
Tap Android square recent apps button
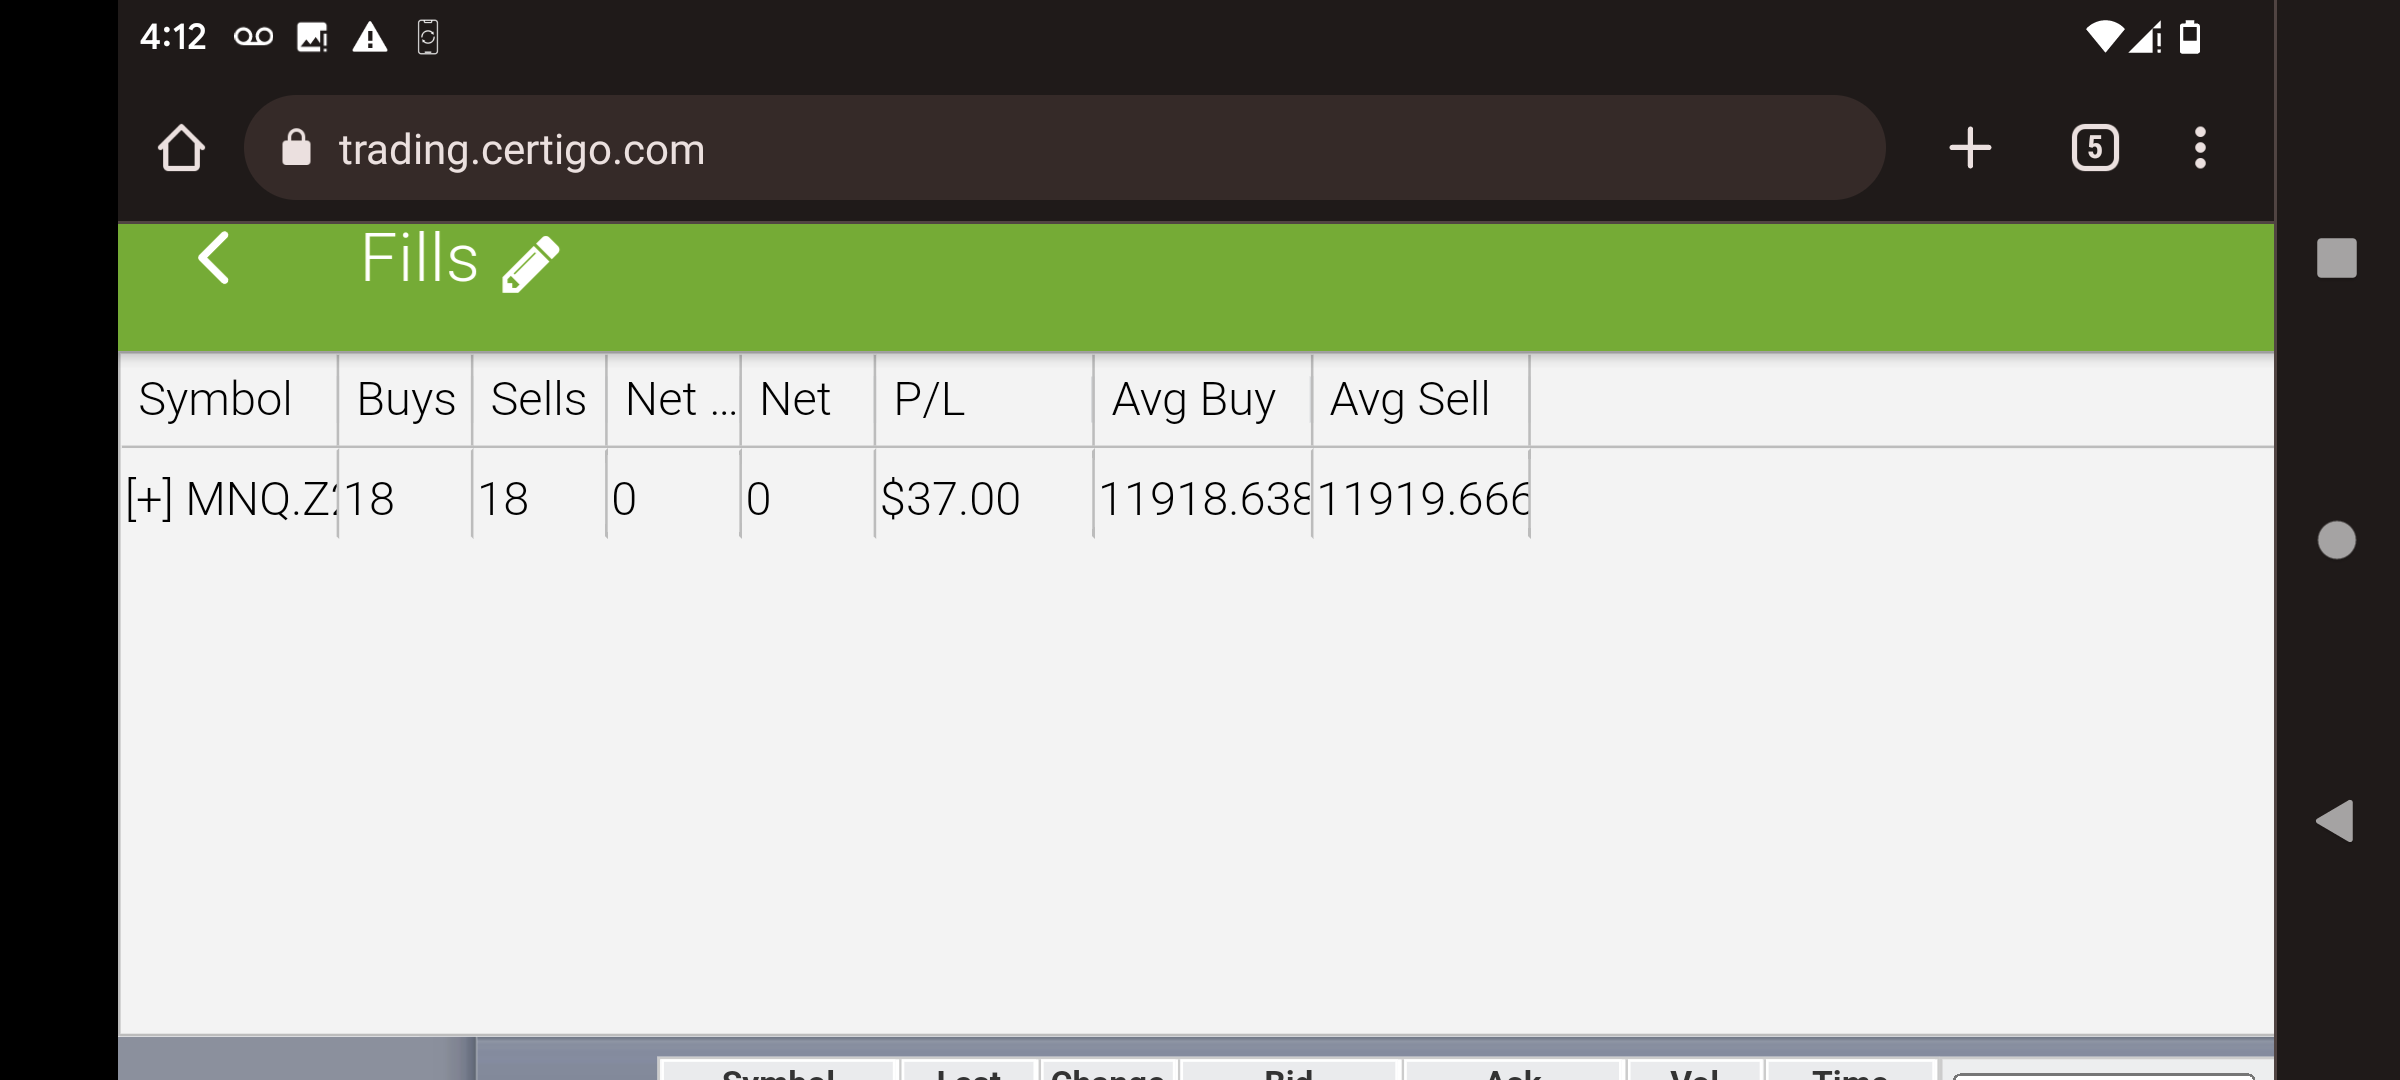2337,258
